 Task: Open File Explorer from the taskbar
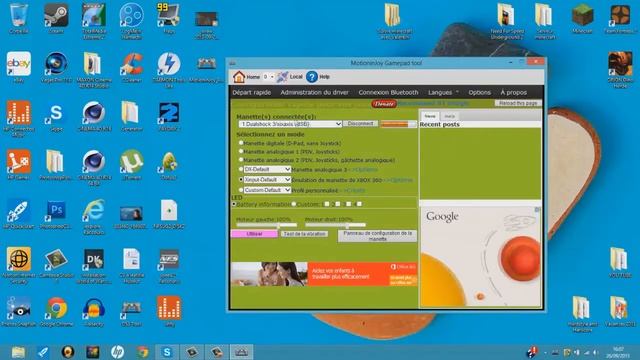18,352
